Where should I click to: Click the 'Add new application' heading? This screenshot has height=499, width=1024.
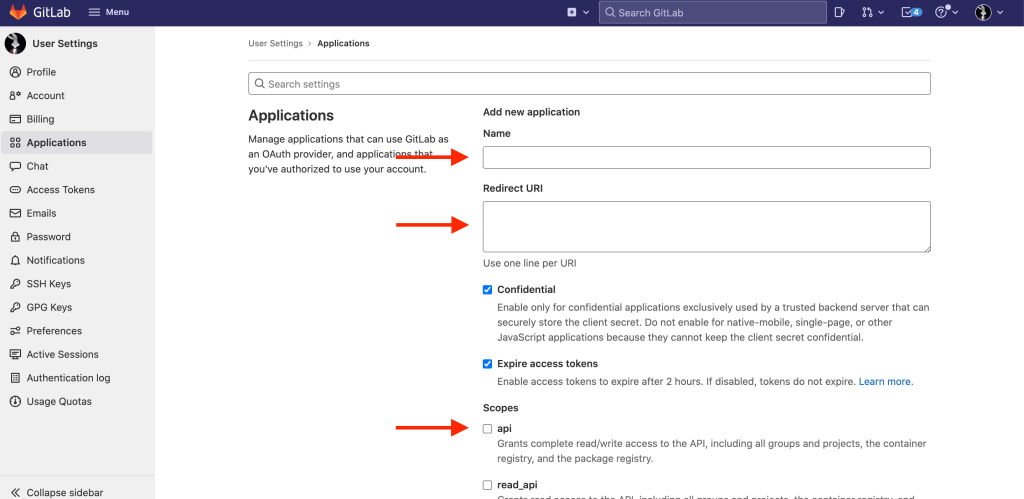[532, 112]
